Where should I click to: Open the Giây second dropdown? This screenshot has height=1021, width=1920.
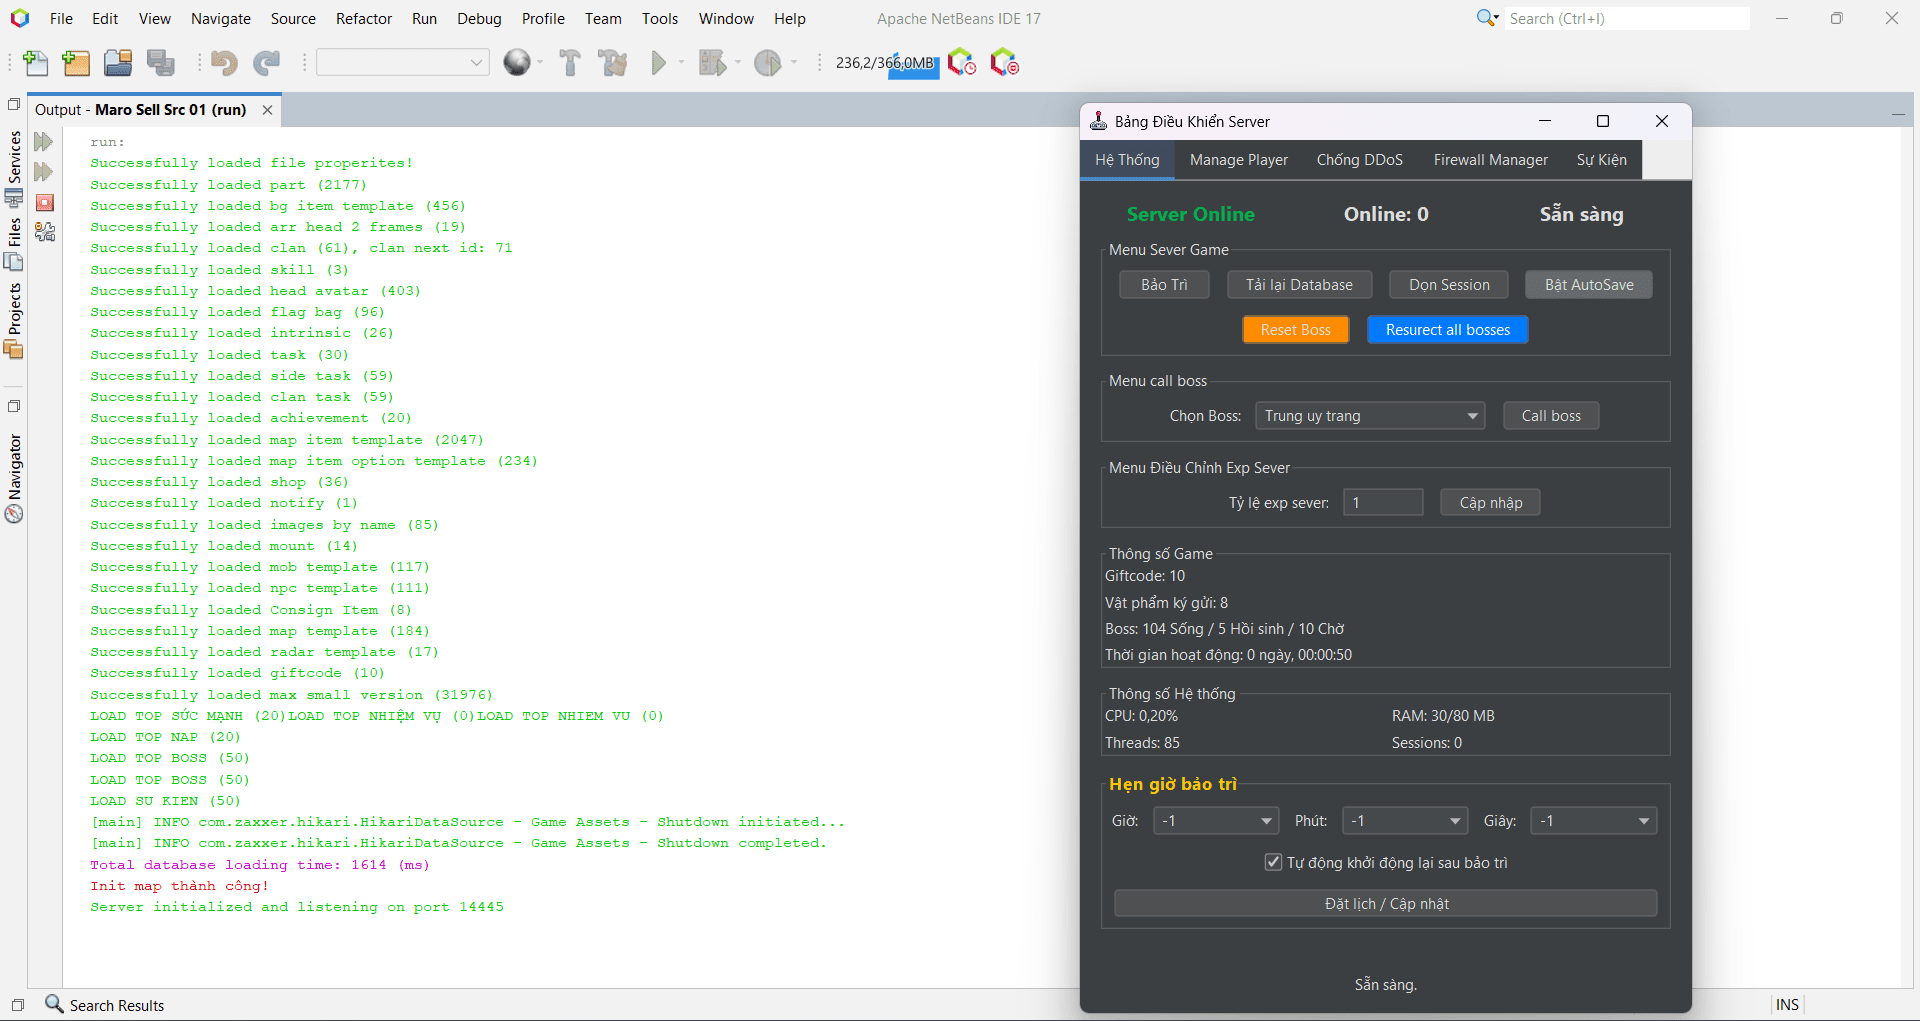(x=1594, y=821)
